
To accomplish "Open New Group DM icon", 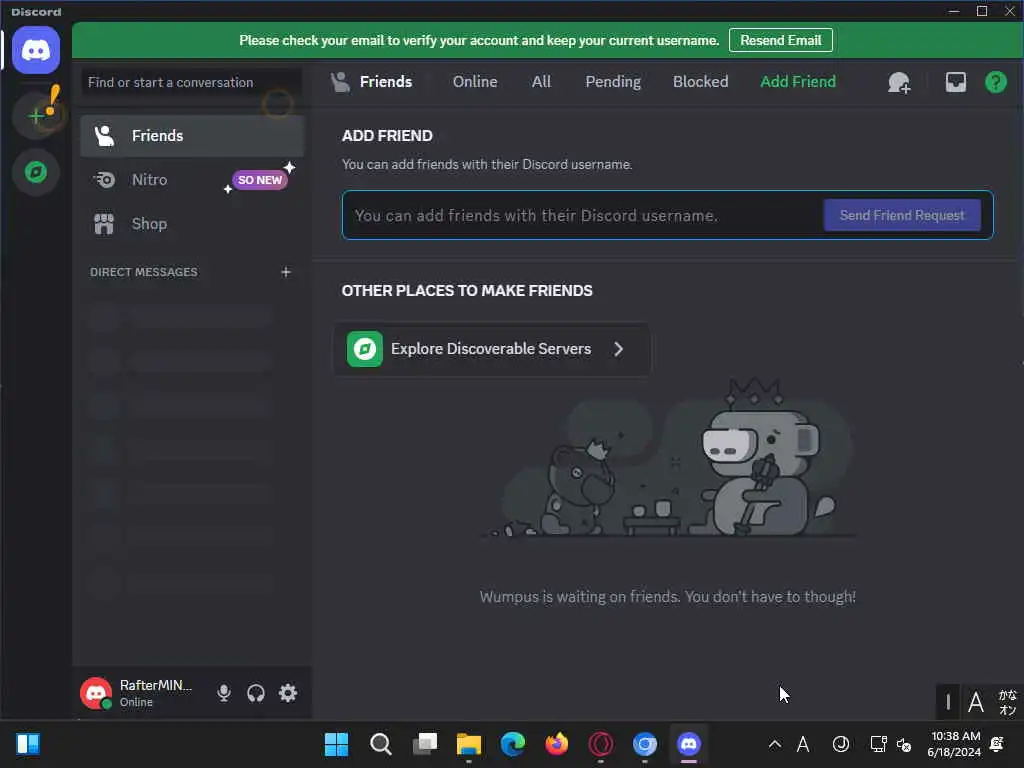I will click(899, 82).
